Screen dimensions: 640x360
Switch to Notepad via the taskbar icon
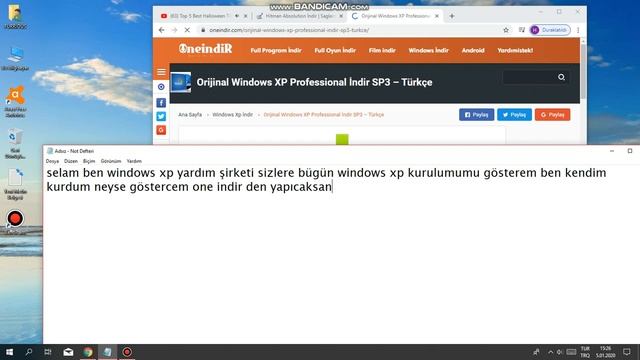[x=107, y=352]
